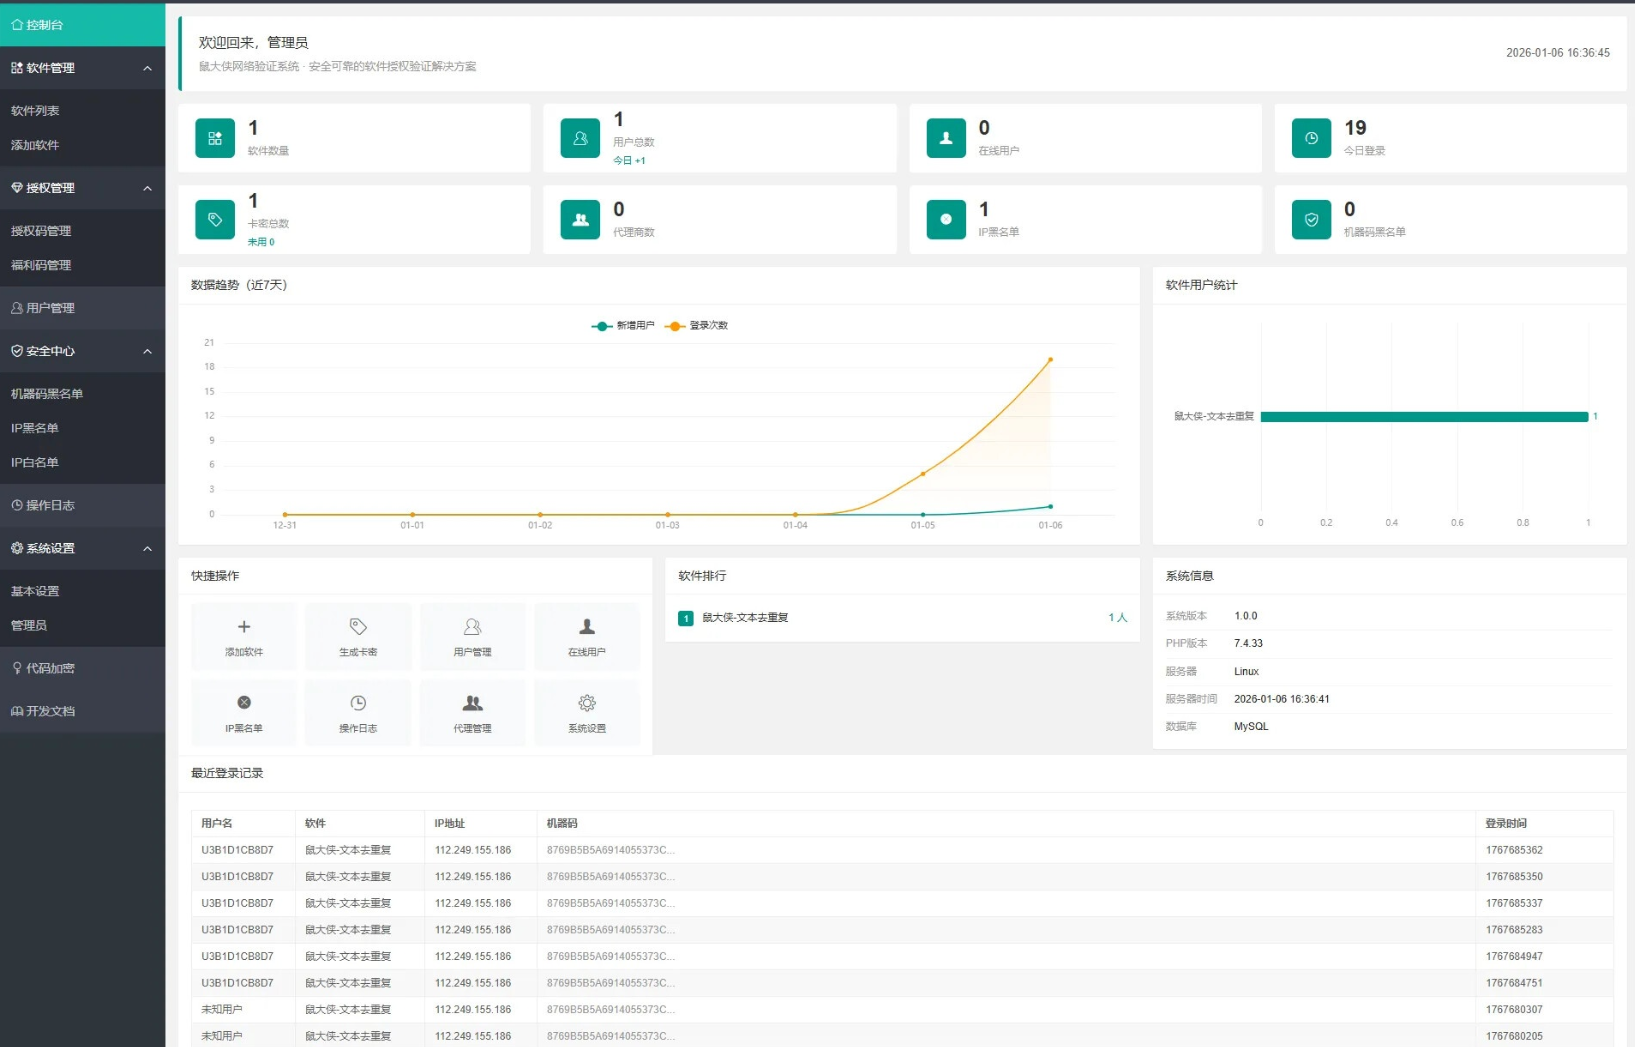Screen dimensions: 1635x1047
Task: Open 操作日志 clock icon shortcut
Action: pyautogui.click(x=358, y=703)
